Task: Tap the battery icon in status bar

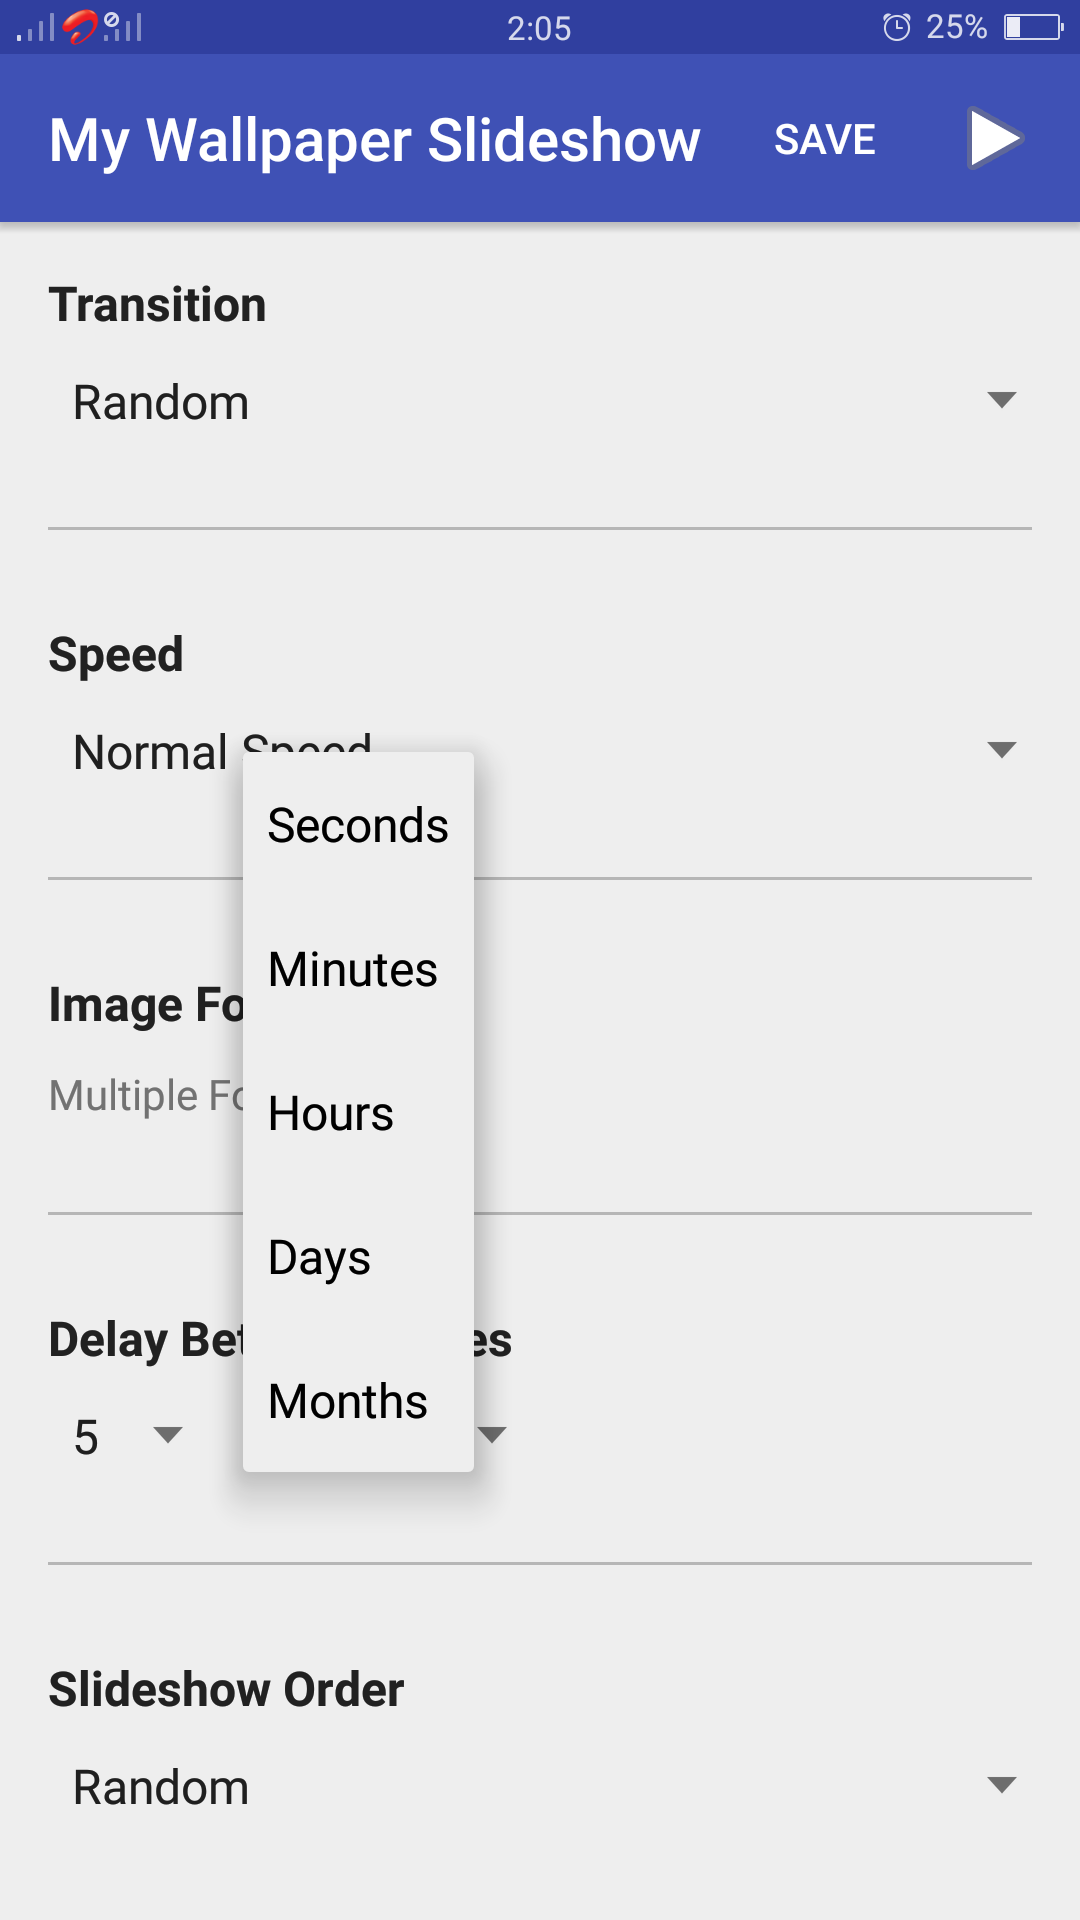Action: [x=1034, y=27]
